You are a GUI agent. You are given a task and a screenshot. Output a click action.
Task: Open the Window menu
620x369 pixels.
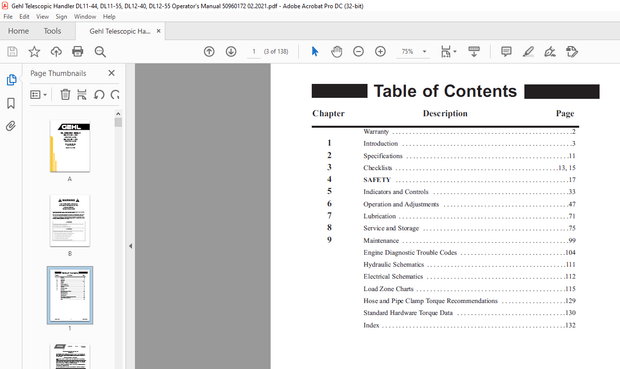coord(85,17)
